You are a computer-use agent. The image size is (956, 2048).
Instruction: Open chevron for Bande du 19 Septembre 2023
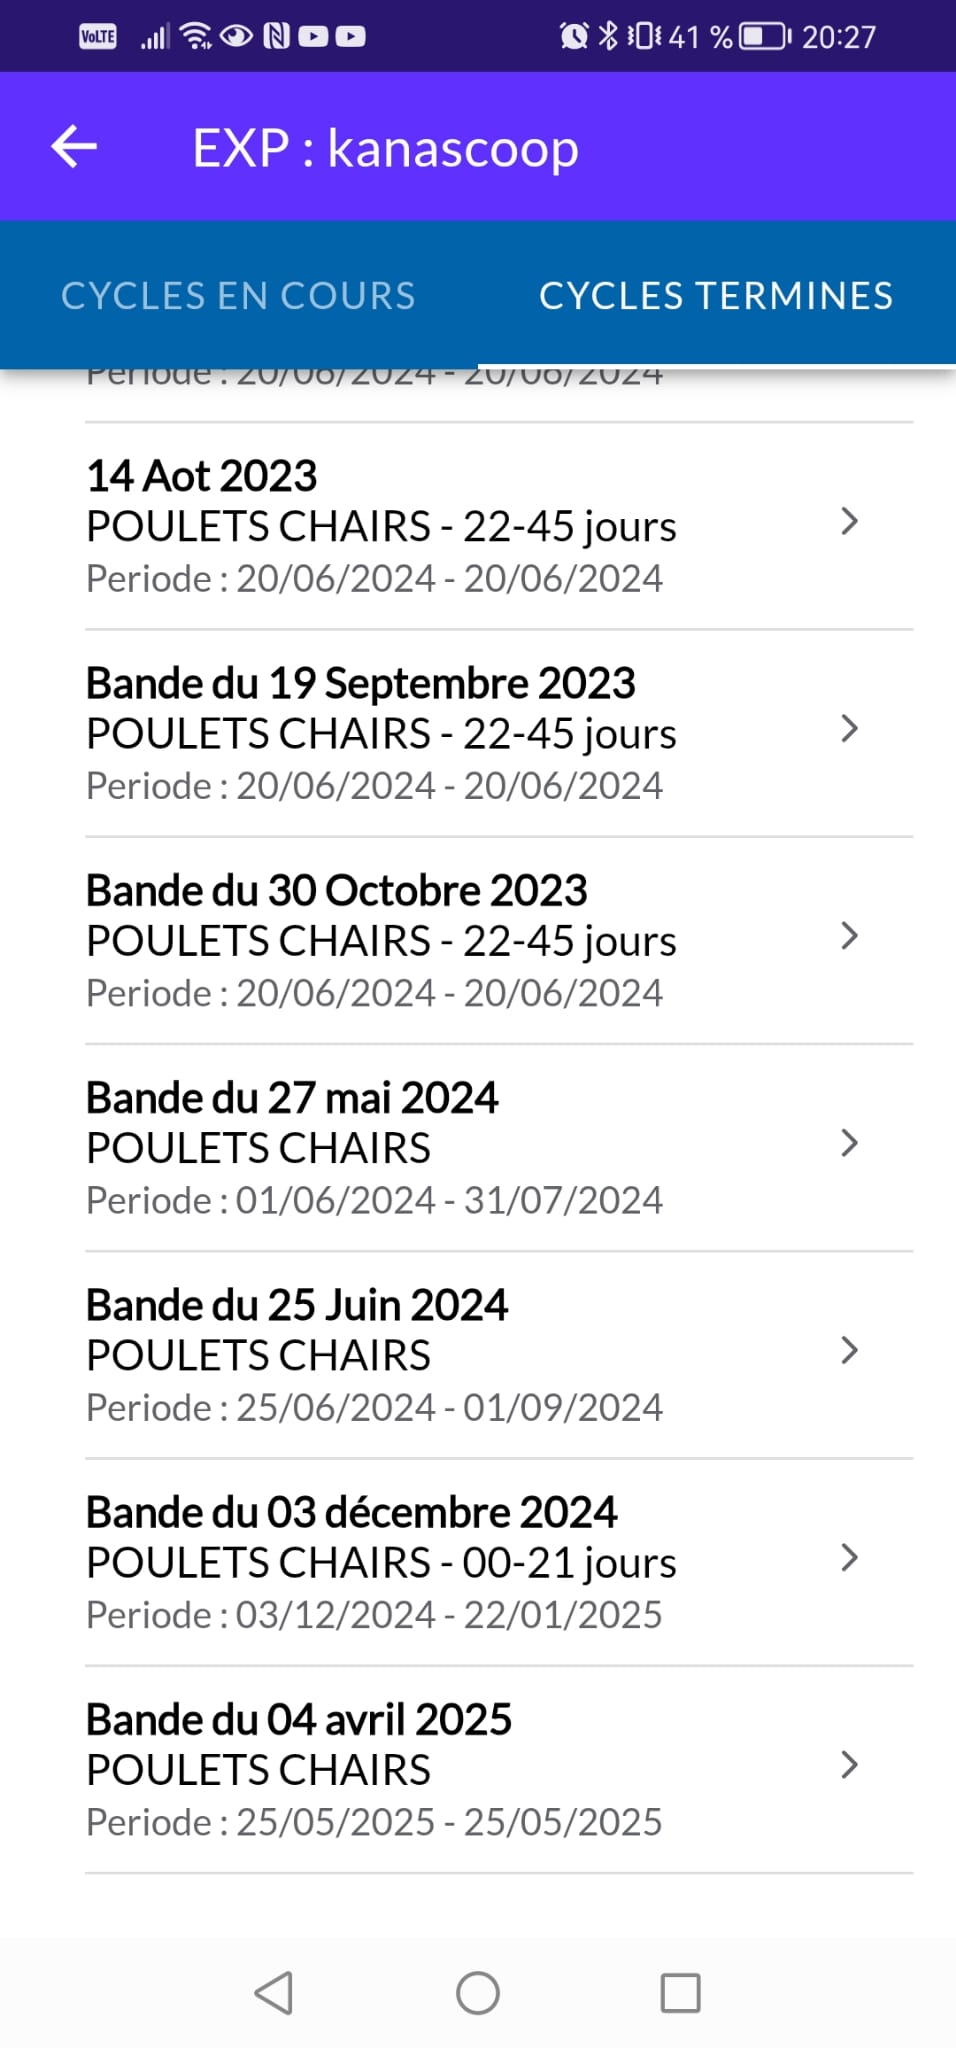click(849, 729)
